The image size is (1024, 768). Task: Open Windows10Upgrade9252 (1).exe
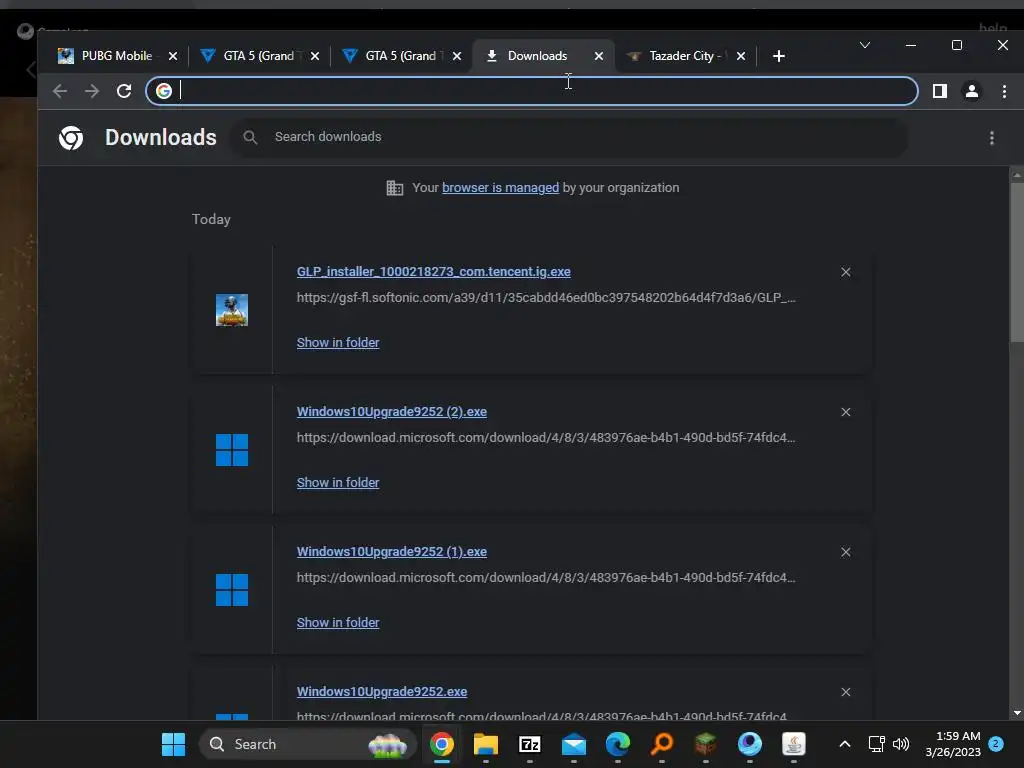pyautogui.click(x=392, y=552)
